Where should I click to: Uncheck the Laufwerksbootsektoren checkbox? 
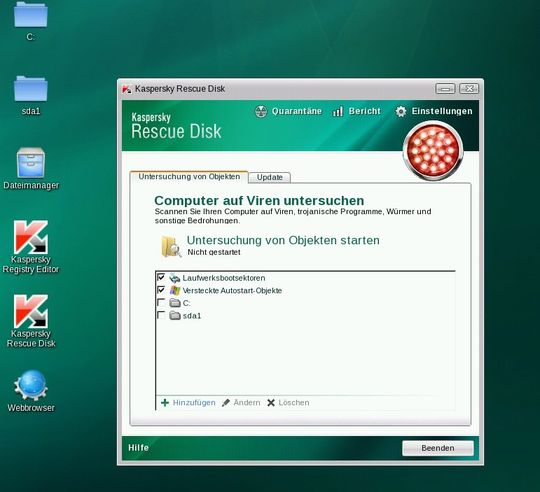click(161, 277)
